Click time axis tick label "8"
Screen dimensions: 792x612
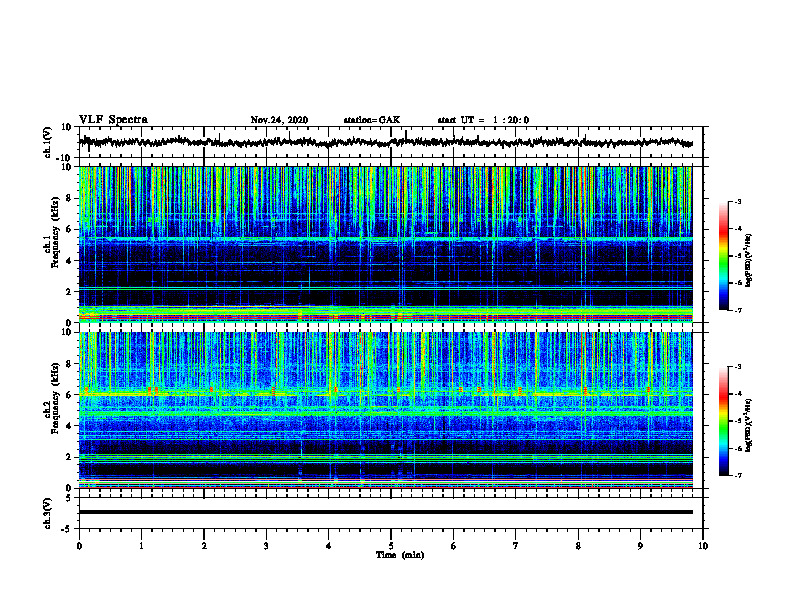click(x=578, y=546)
